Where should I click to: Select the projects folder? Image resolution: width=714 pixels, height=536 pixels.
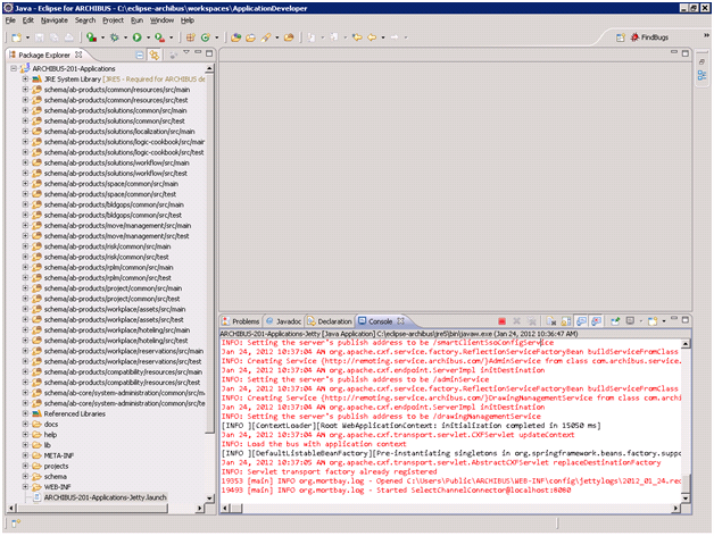coord(56,466)
